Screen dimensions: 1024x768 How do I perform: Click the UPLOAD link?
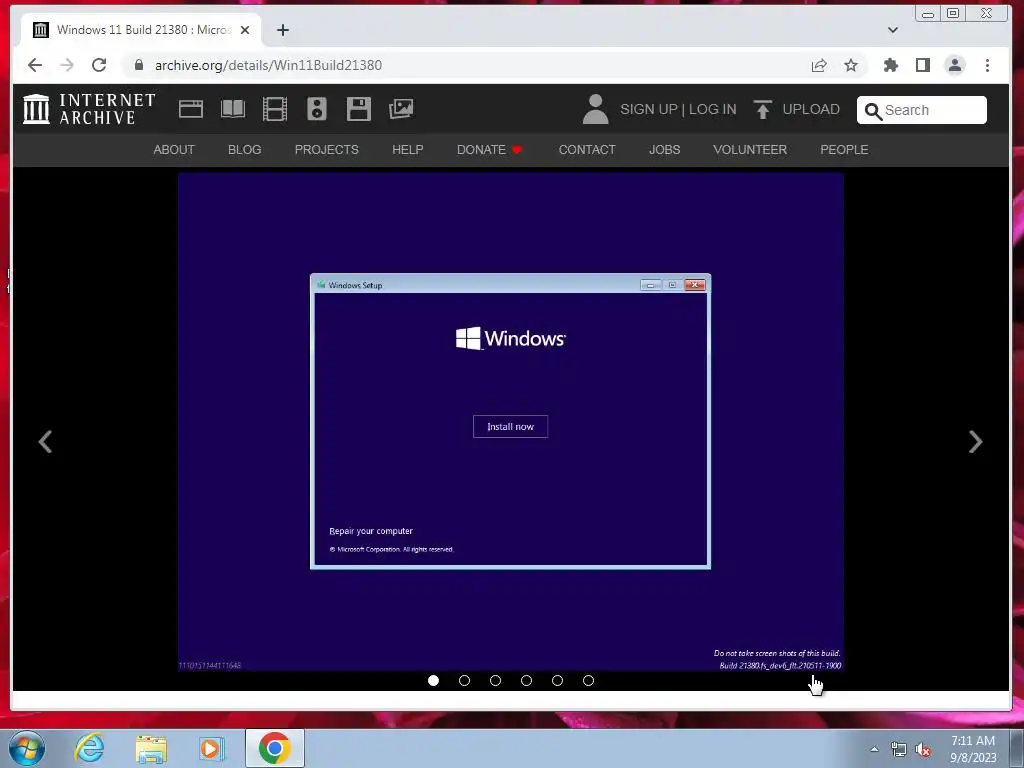point(811,109)
